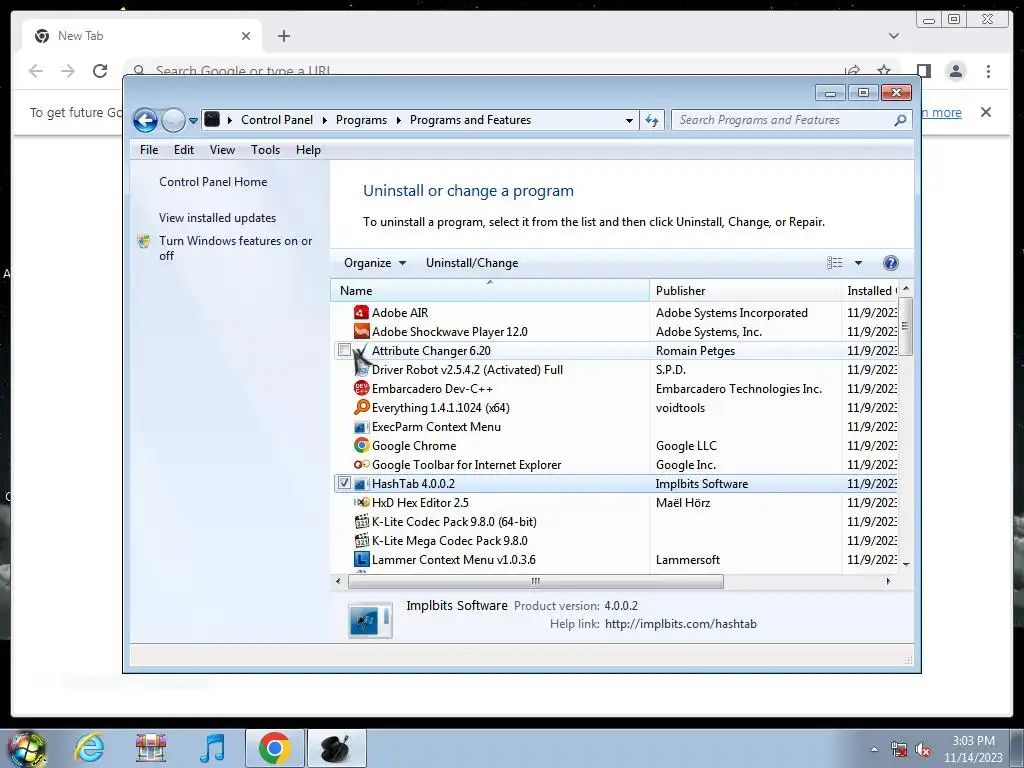The width and height of the screenshot is (1024, 768).
Task: Bookmark this tab with the star icon
Action: pos(884,71)
